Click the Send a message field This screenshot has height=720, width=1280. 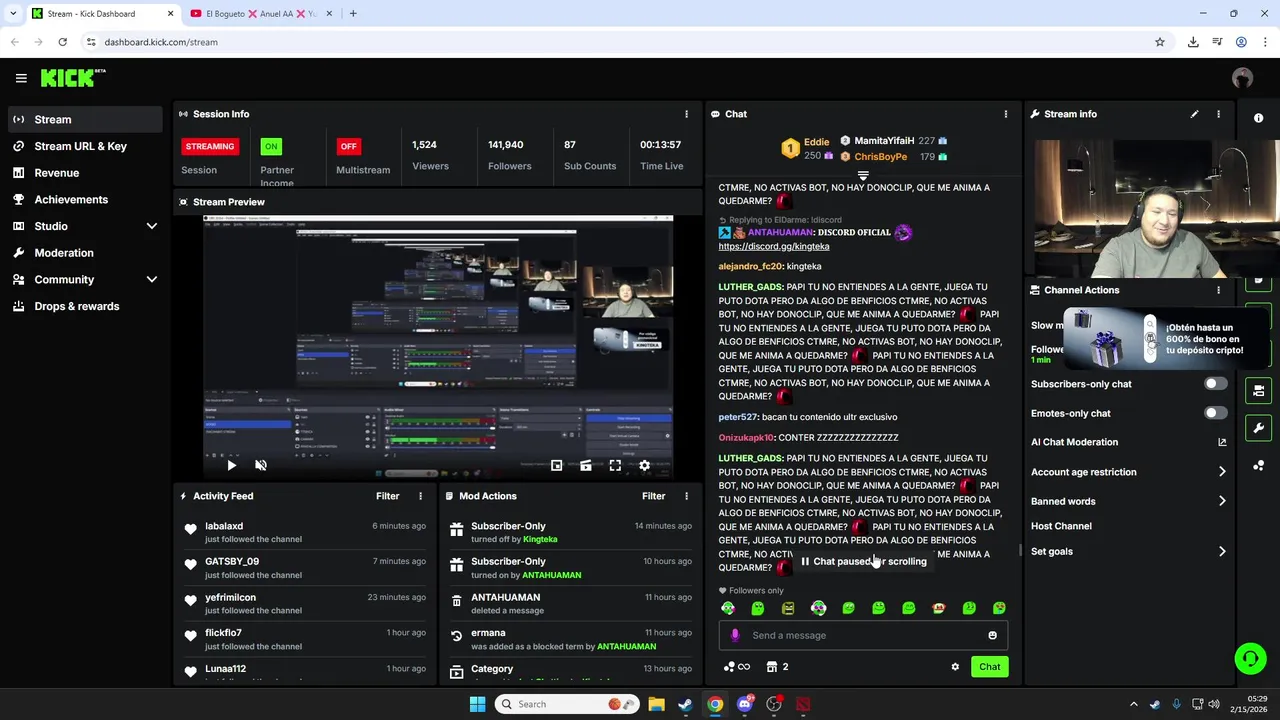click(862, 635)
